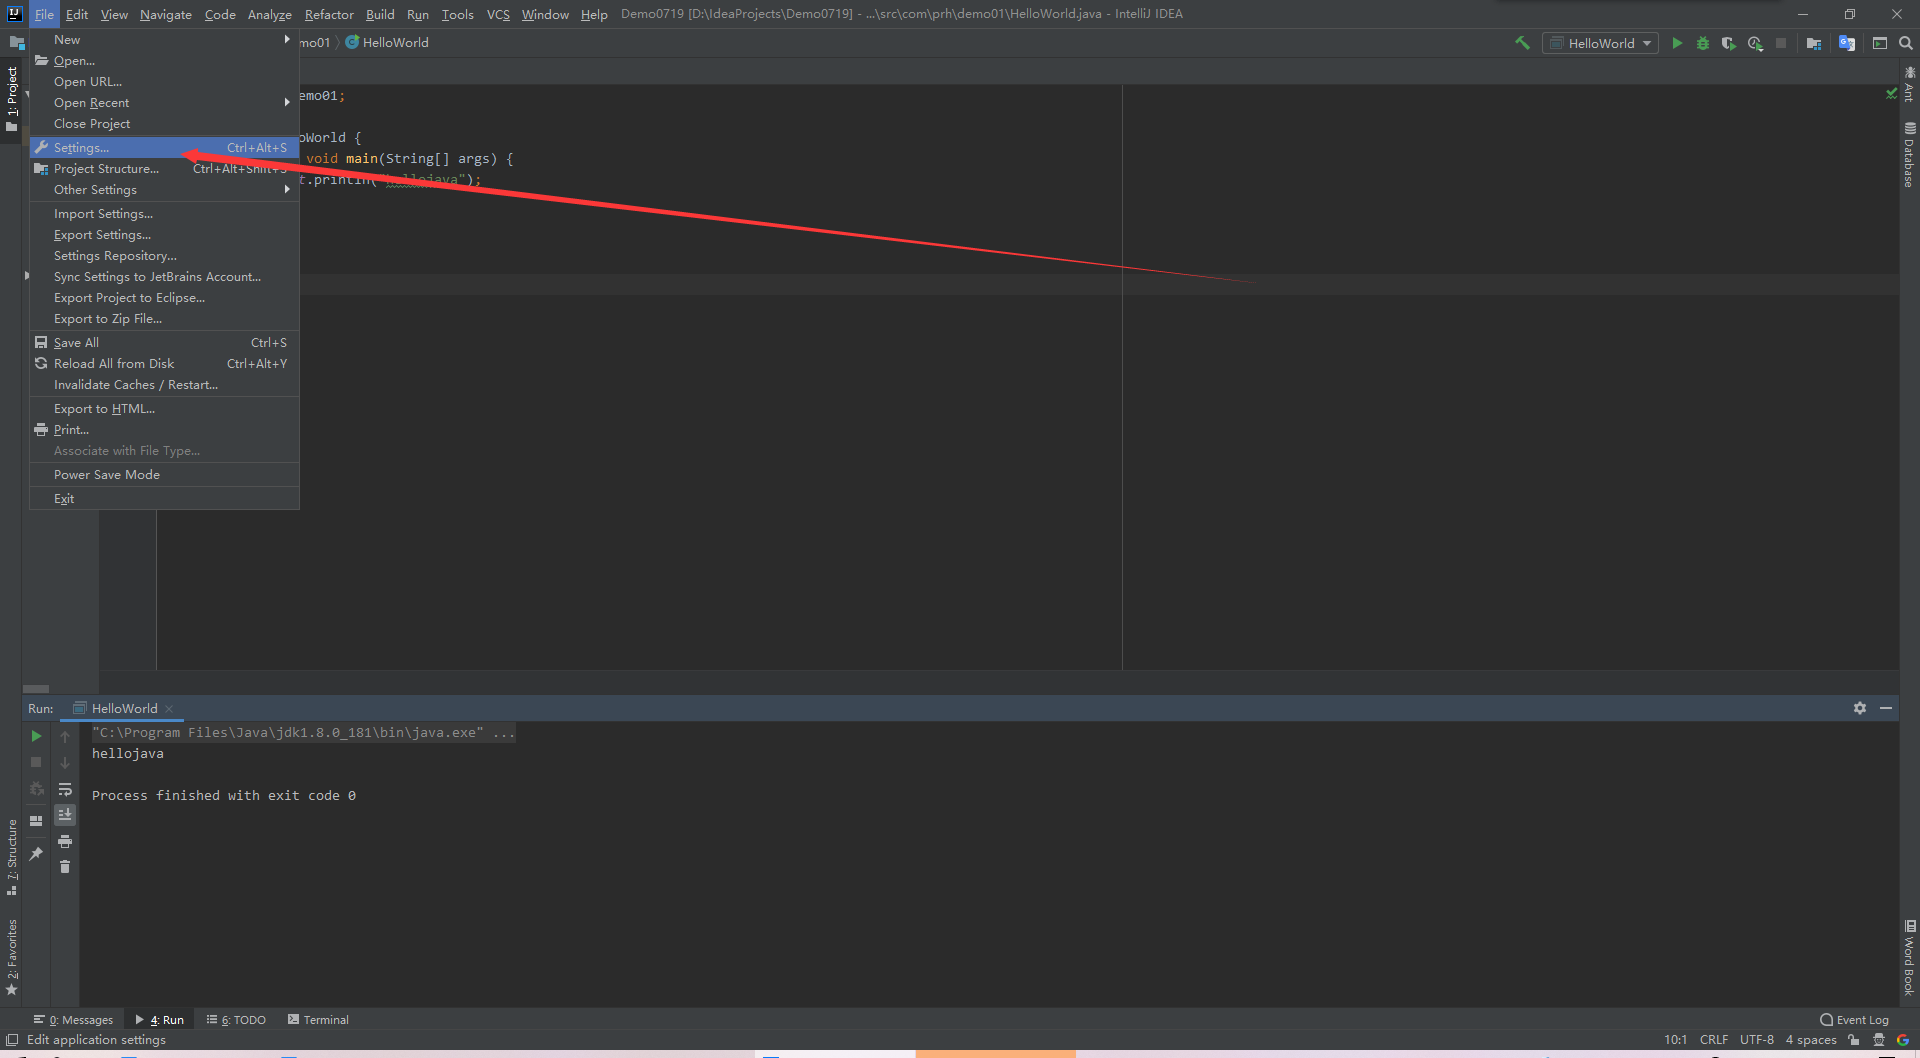
Task: Open the Event Log
Action: pyautogui.click(x=1855, y=1020)
